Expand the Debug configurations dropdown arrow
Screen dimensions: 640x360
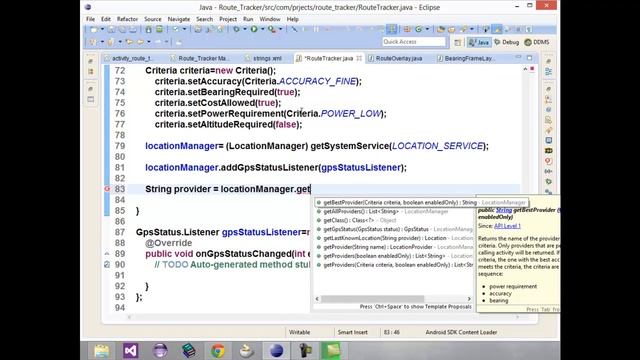245,29
